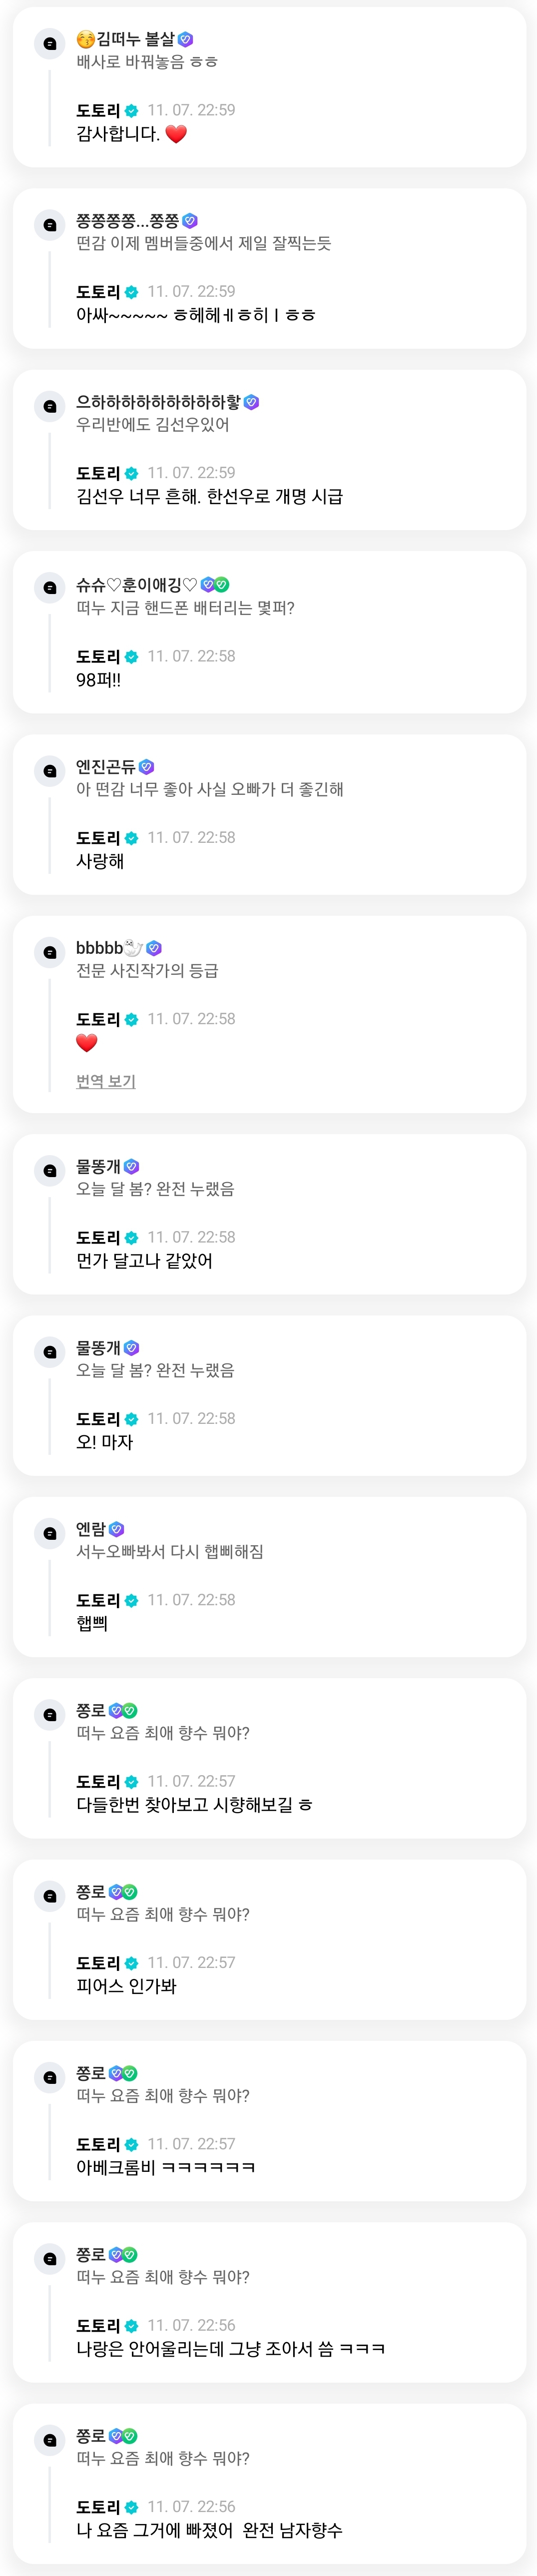Screen dimensions: 537x2576
Task: Click verified badge on the 아베크롬비 reply
Action: [131, 2144]
